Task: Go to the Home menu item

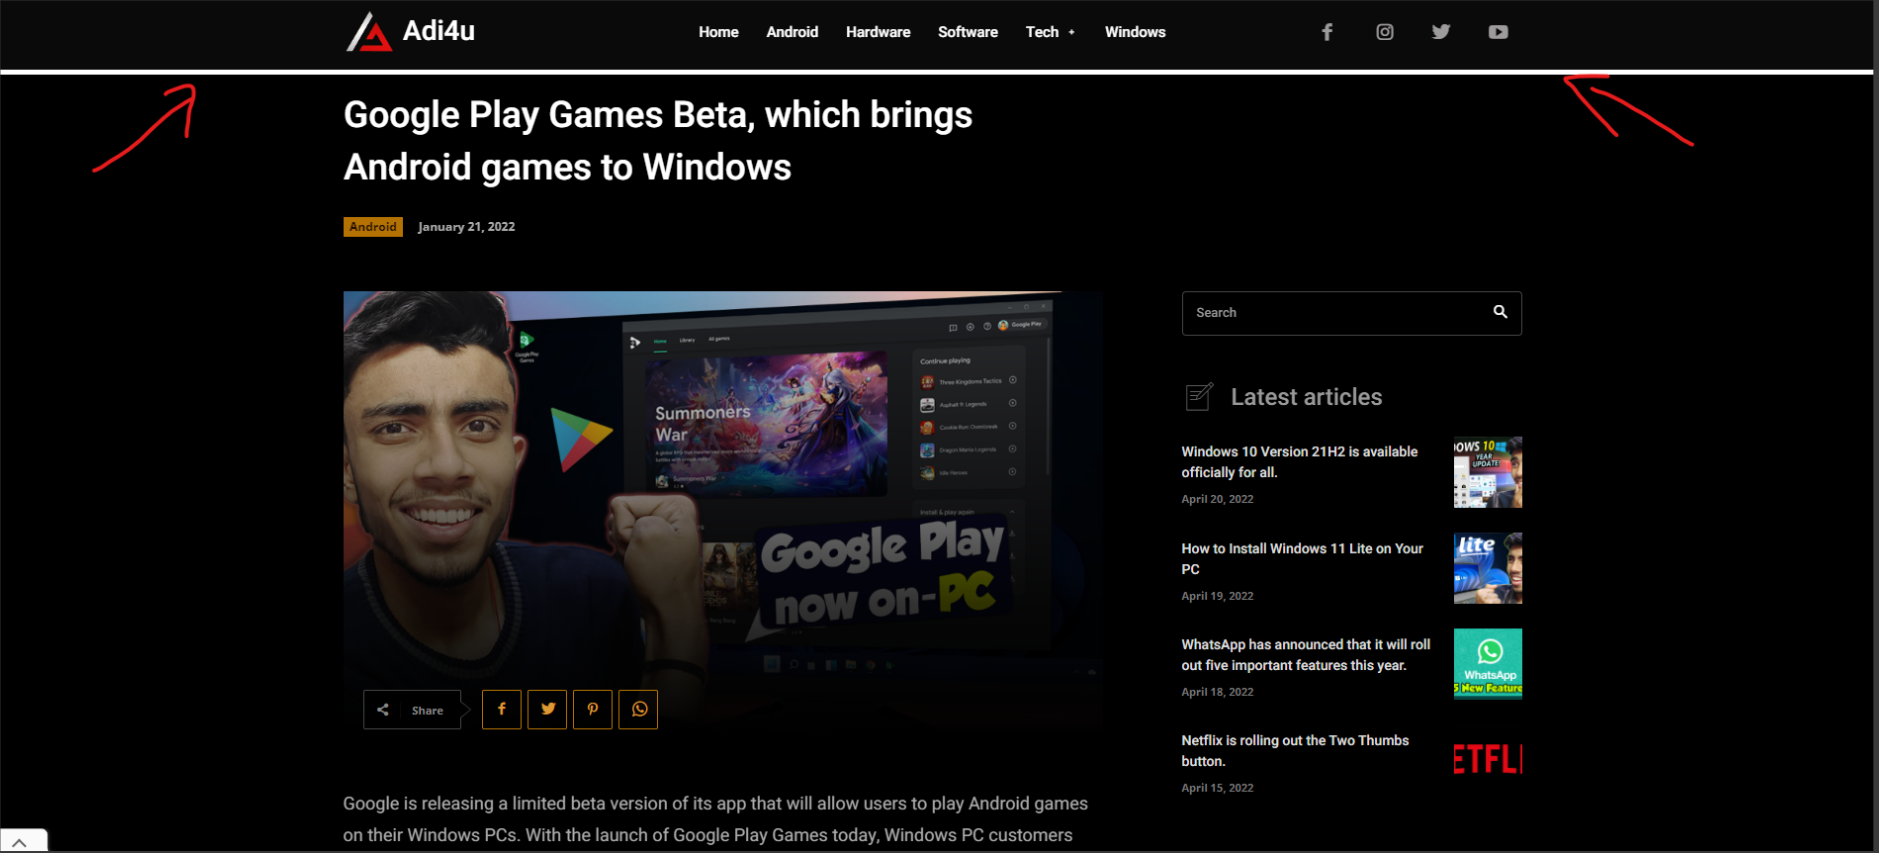Action: point(718,32)
